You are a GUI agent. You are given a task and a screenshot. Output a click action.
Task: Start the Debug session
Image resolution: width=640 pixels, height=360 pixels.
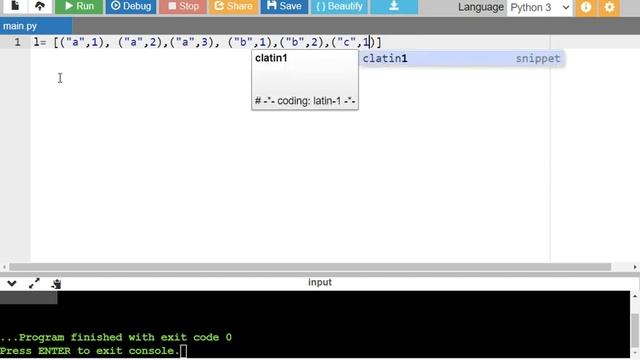[131, 6]
